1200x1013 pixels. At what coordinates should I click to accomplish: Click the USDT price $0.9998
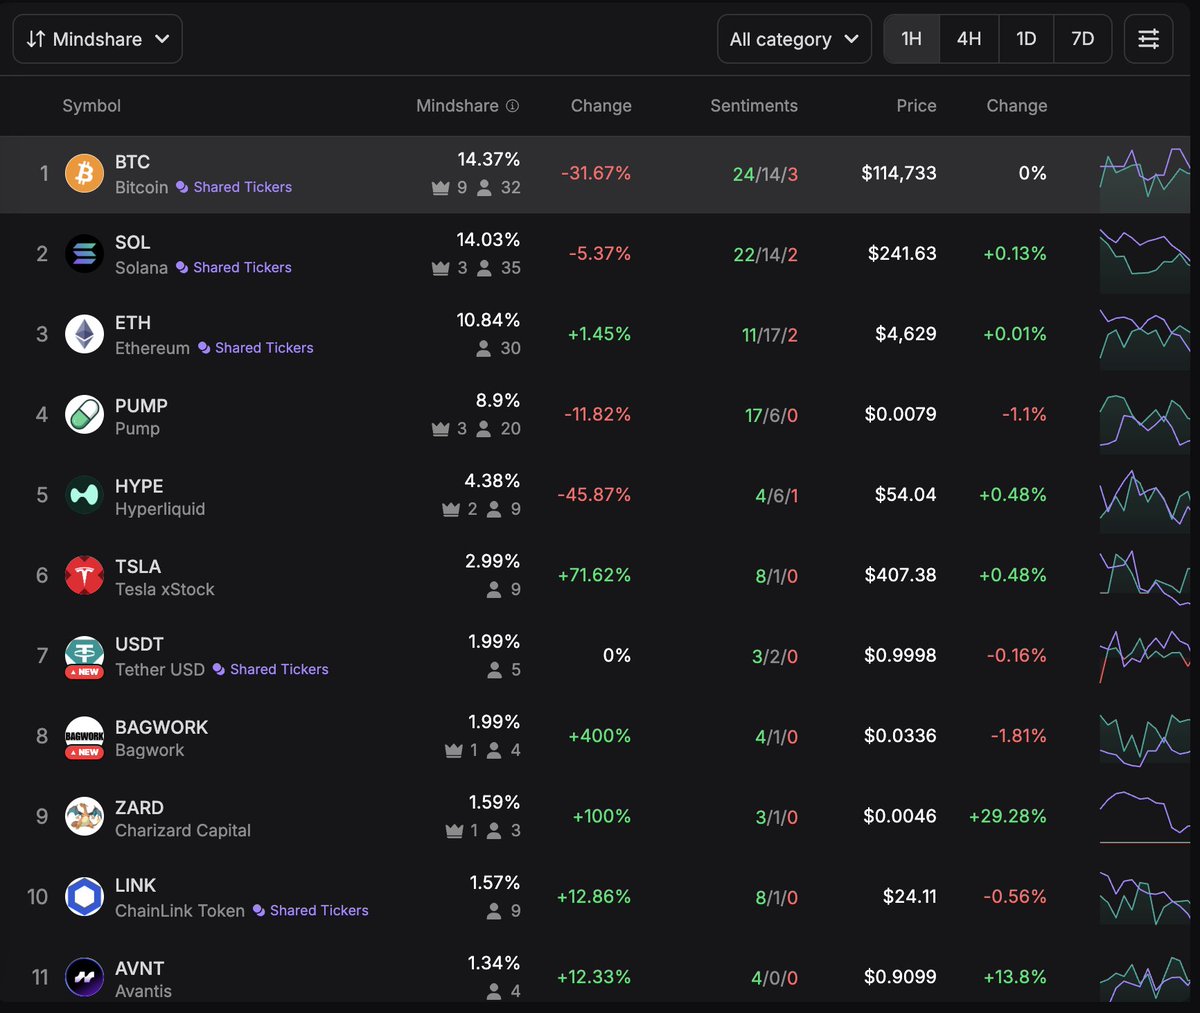pos(900,655)
